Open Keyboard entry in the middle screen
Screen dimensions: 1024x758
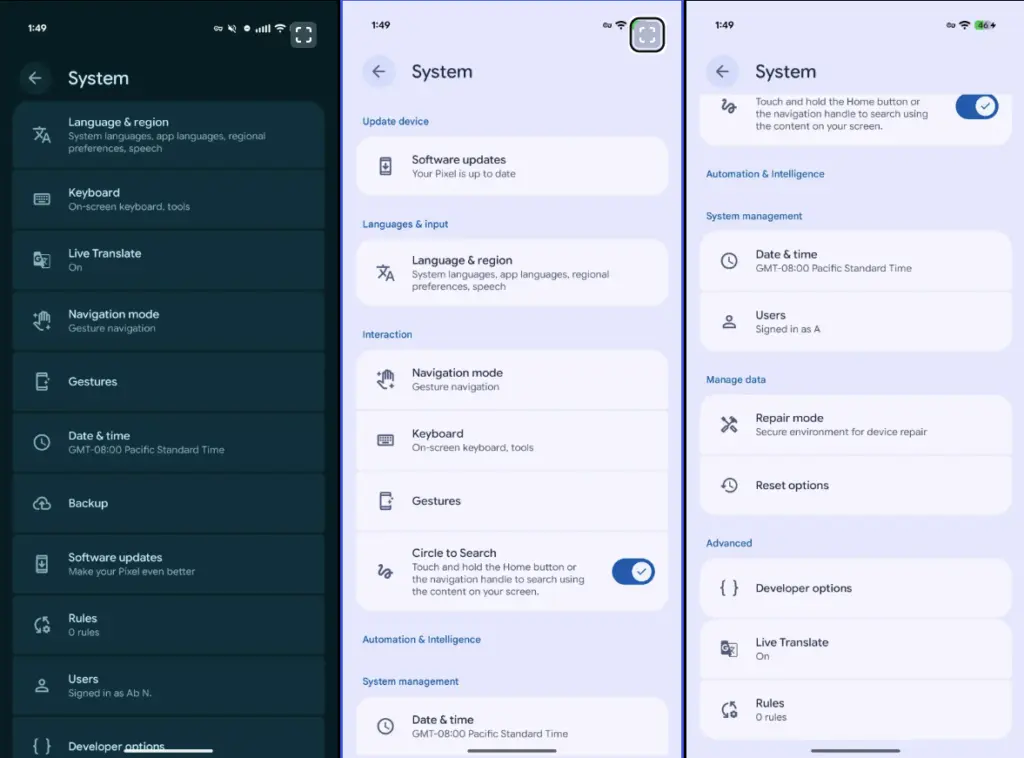point(512,440)
